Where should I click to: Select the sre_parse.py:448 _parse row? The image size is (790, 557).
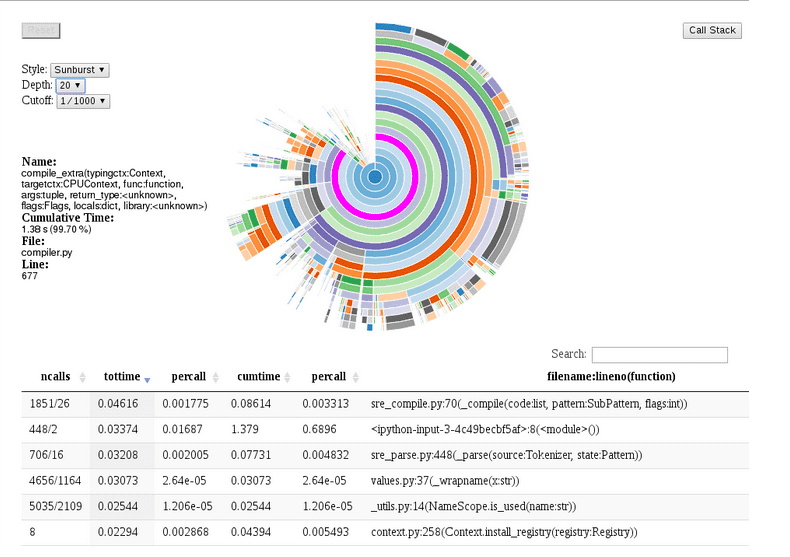(x=505, y=456)
